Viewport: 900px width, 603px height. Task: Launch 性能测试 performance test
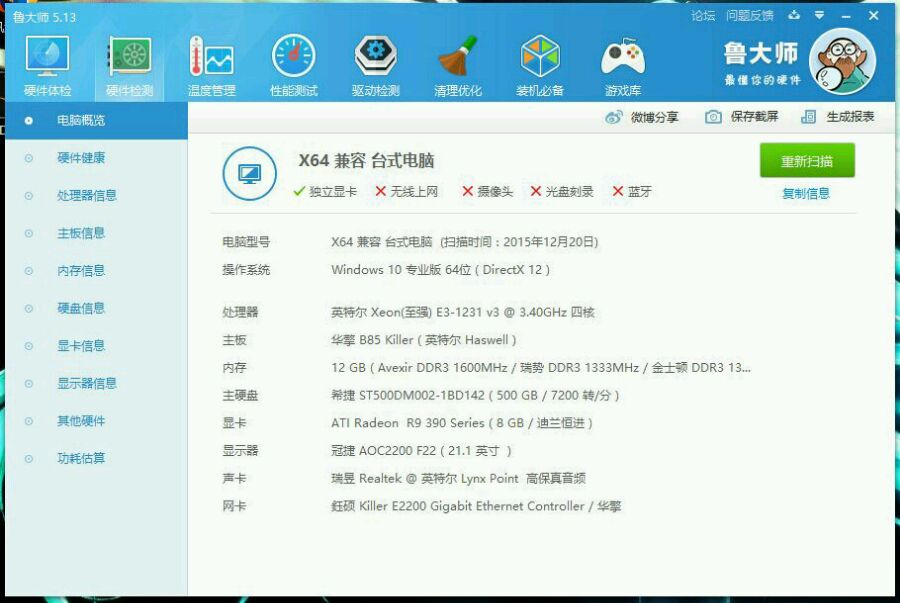(x=293, y=65)
